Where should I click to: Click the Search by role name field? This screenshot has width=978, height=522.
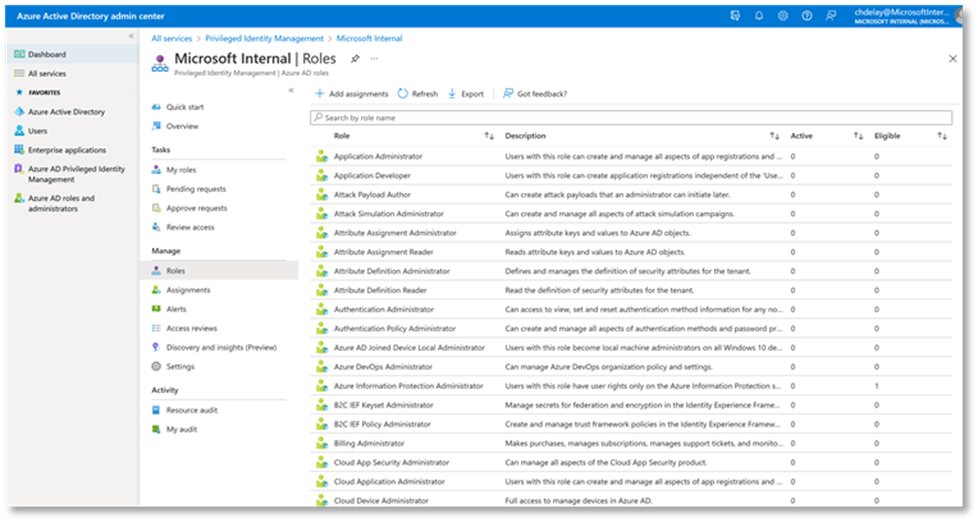[x=630, y=118]
